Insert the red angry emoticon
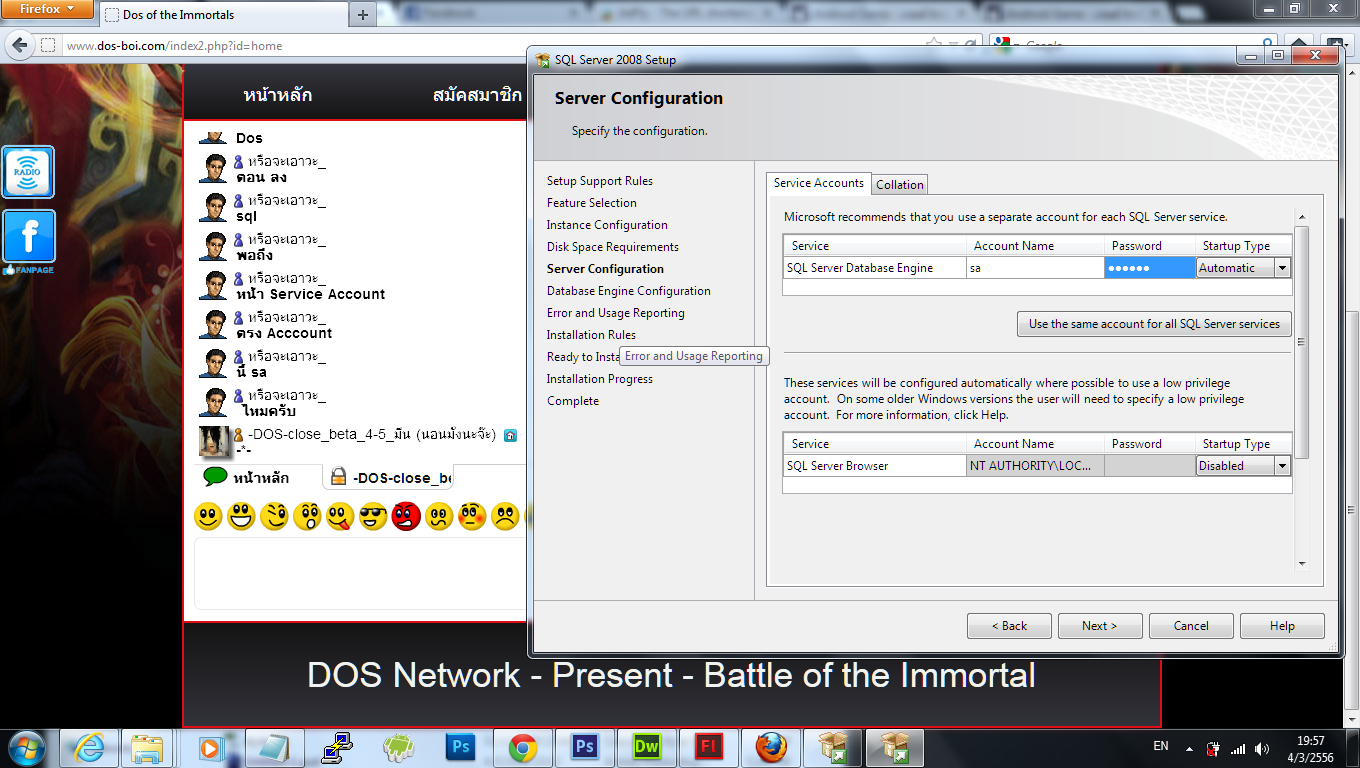This screenshot has height=768, width=1360. coord(406,517)
